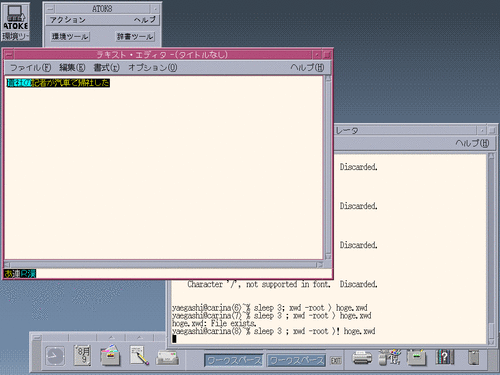Open the Application Manager icon on the front panel

tap(416, 357)
